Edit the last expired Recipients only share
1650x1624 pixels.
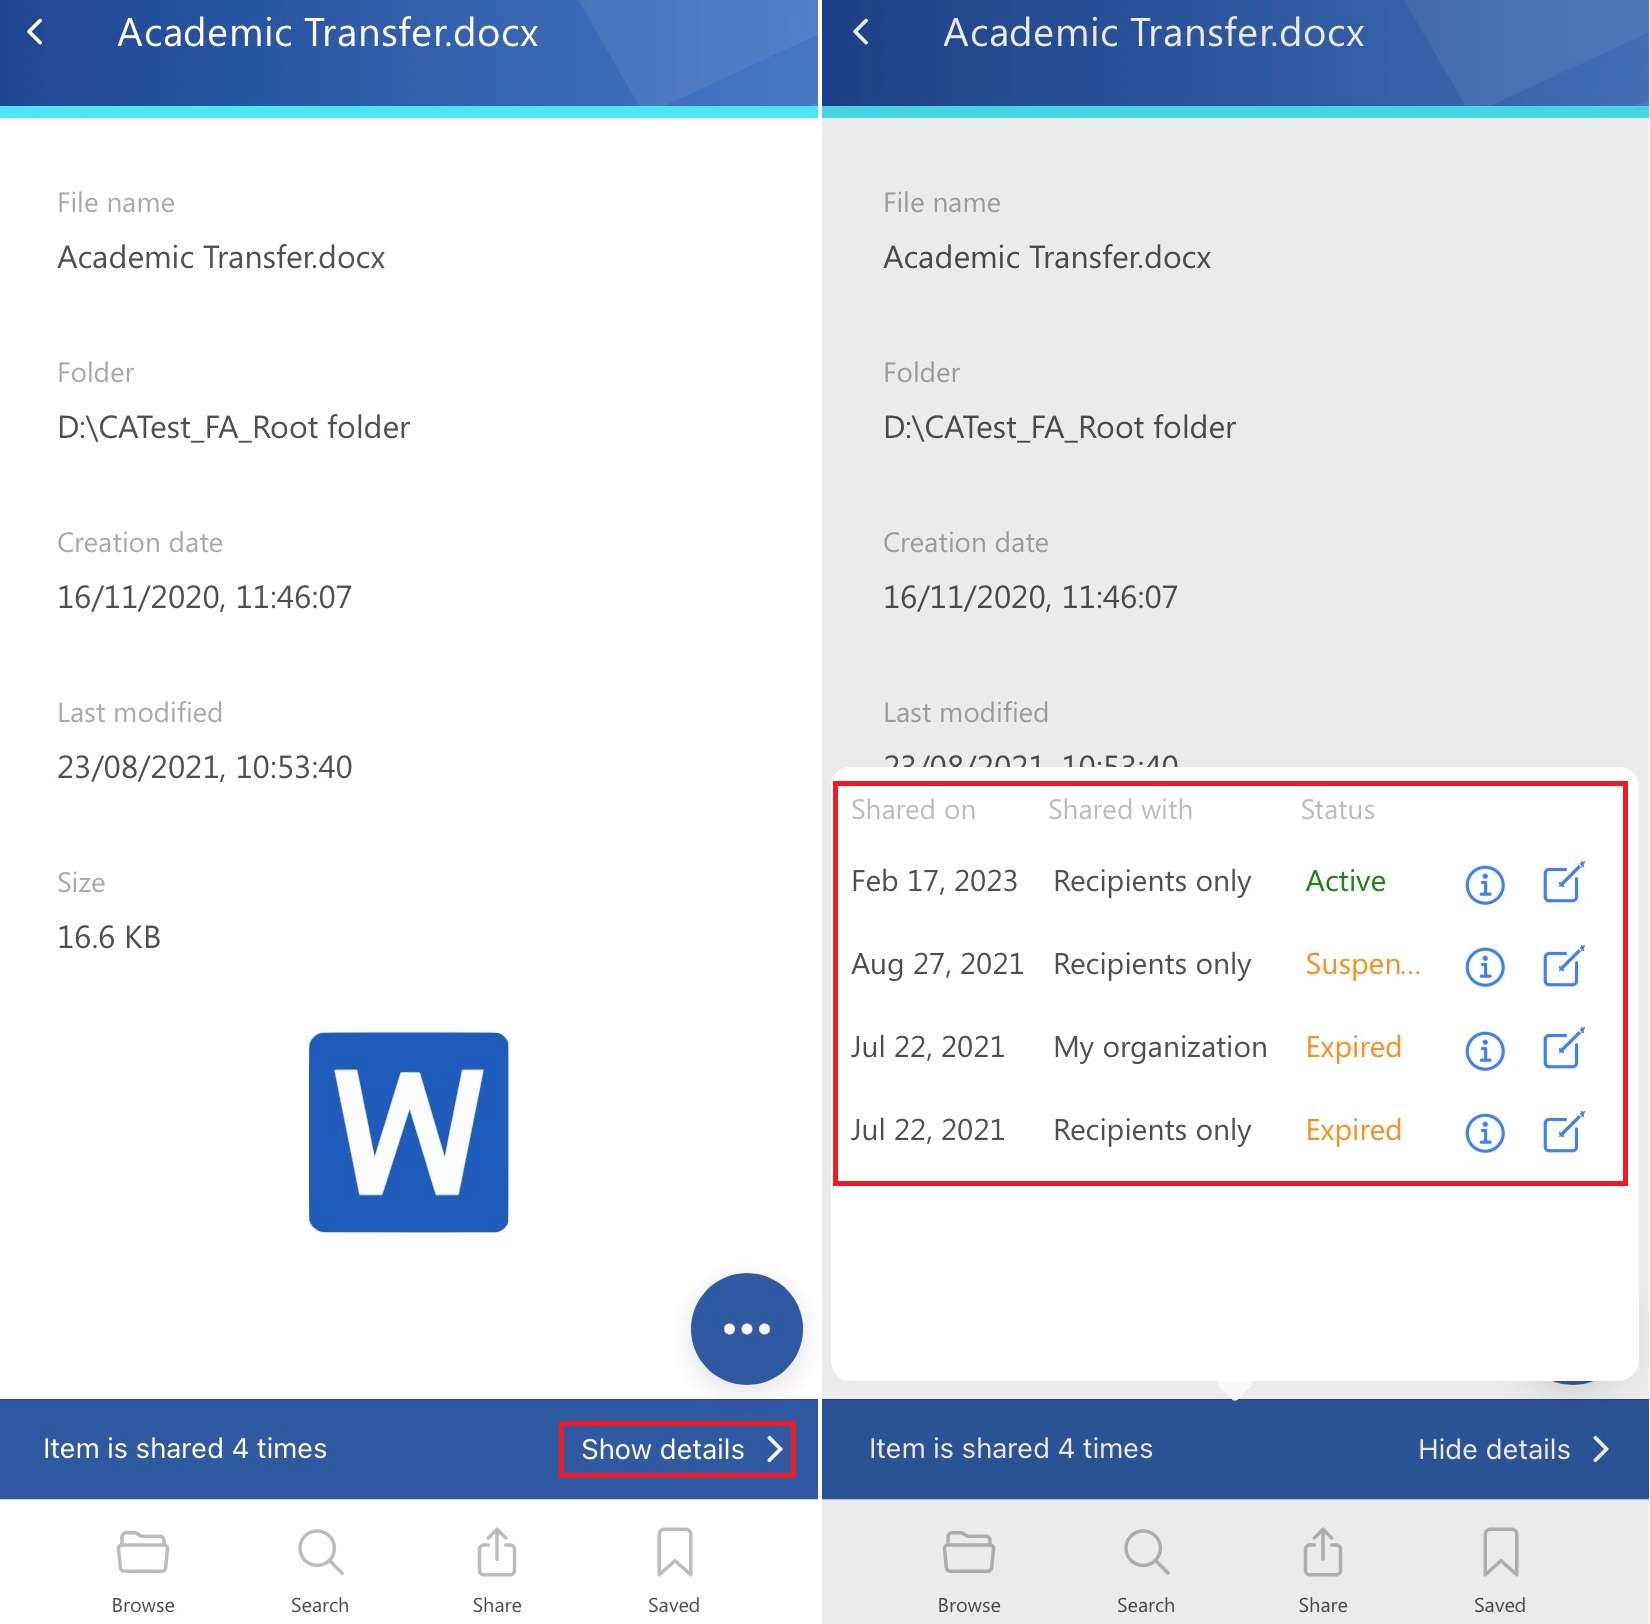(1563, 1132)
